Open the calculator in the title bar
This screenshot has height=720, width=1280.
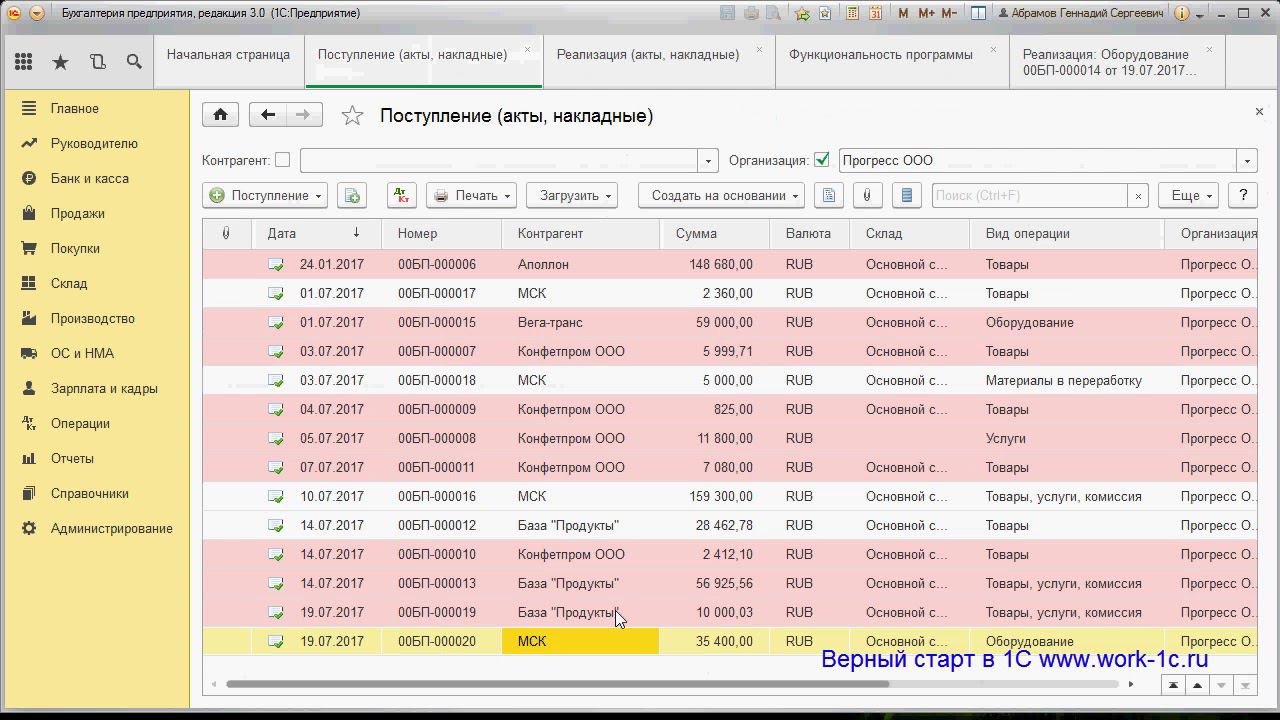click(x=853, y=13)
